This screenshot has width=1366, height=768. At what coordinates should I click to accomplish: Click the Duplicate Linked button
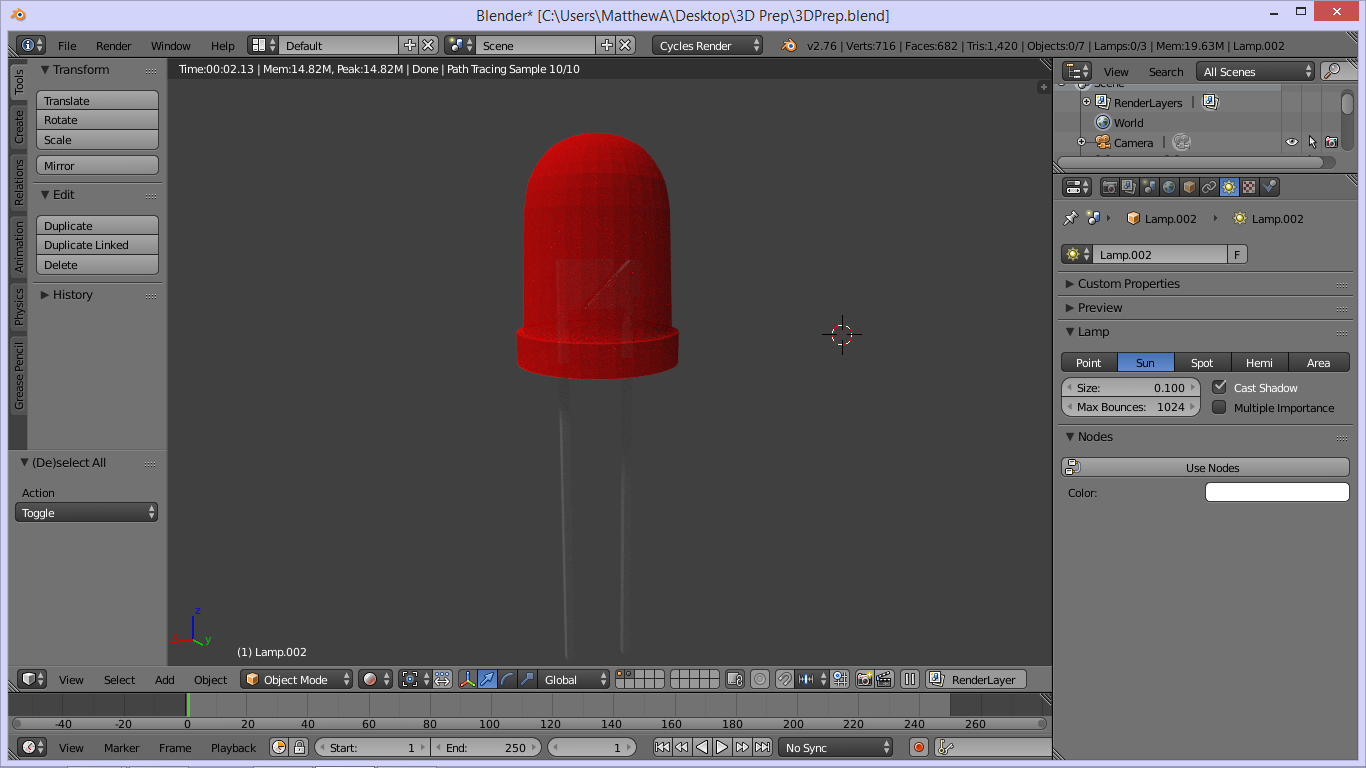pos(97,245)
